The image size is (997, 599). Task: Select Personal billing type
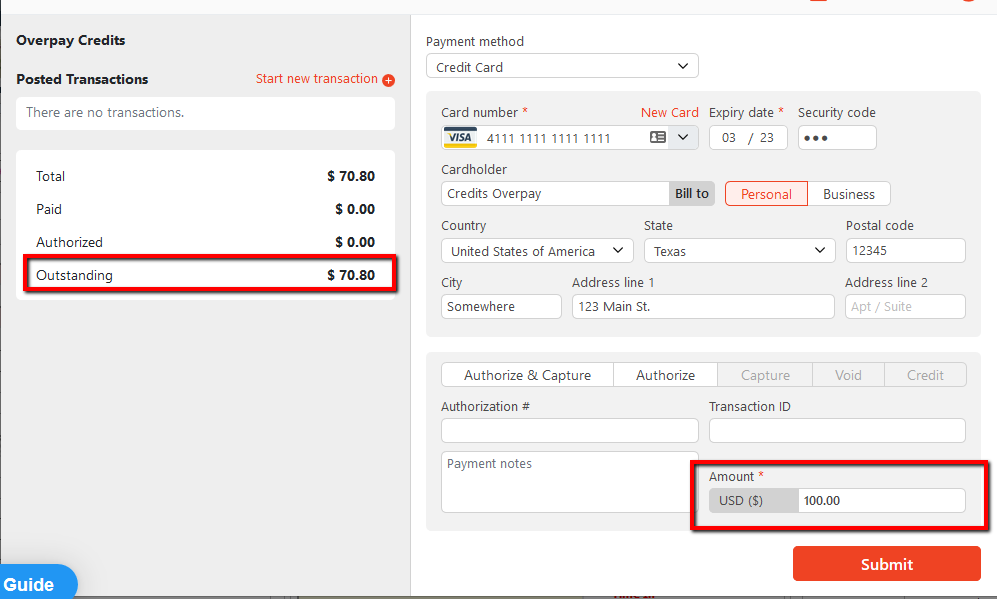[766, 194]
